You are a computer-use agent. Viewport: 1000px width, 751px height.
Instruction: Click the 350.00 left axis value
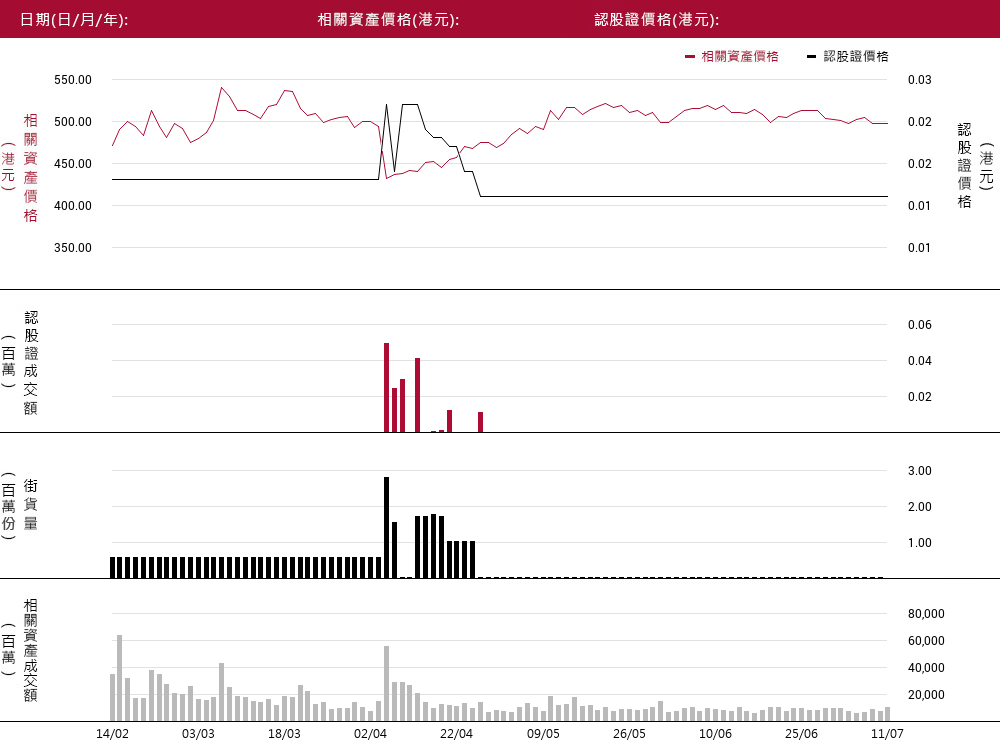[73, 247]
